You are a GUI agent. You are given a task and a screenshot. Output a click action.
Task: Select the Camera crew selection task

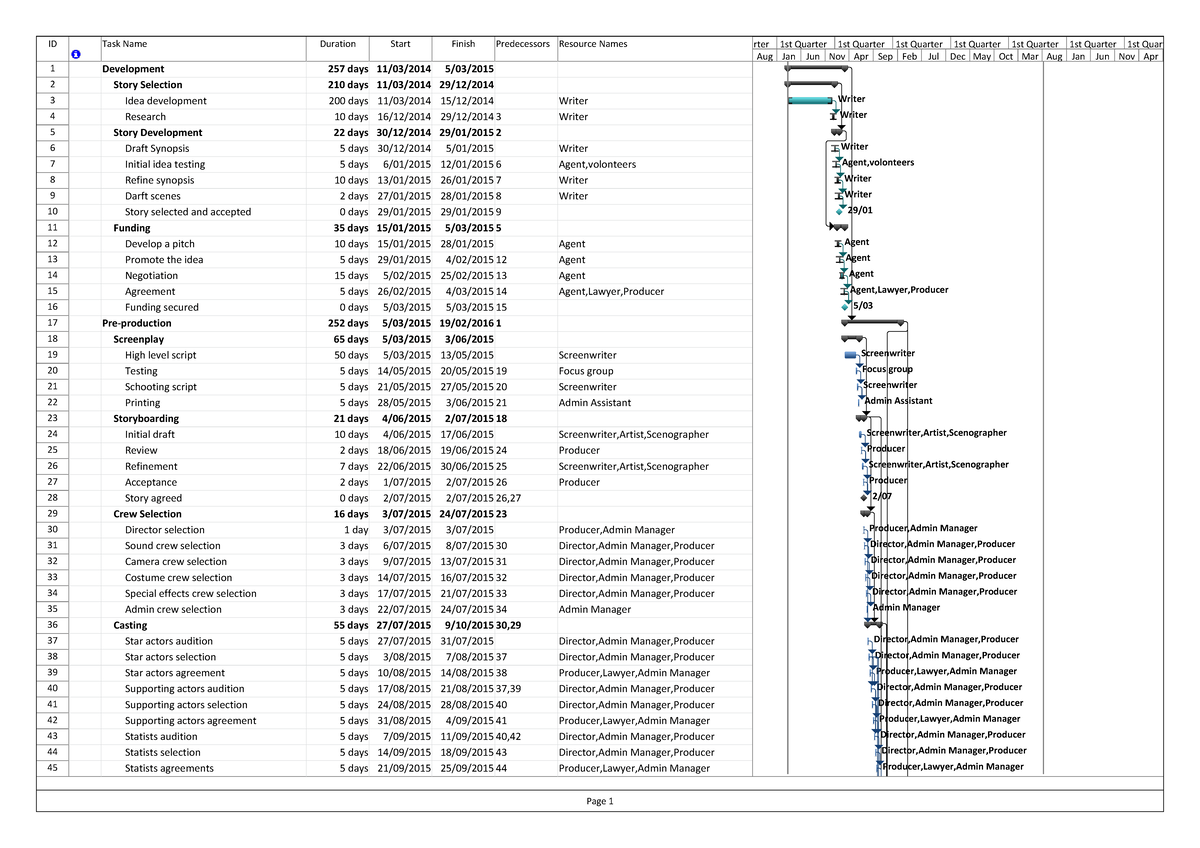(x=176, y=562)
